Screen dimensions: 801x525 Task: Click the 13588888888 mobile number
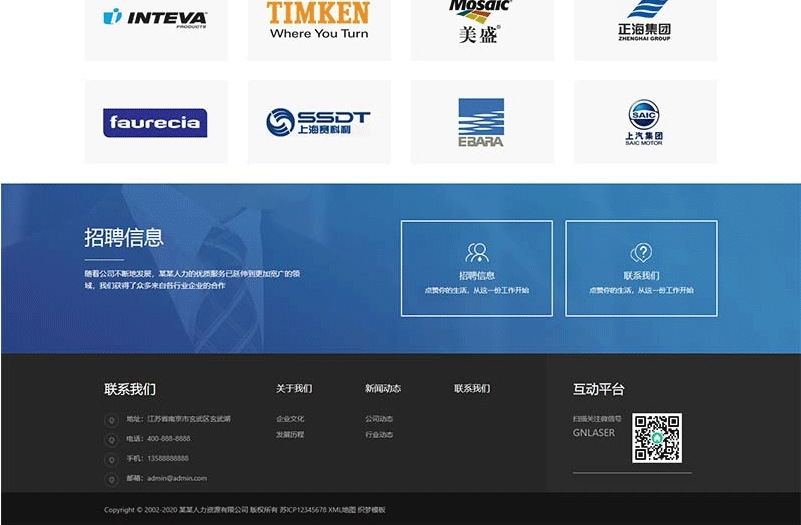coord(168,459)
